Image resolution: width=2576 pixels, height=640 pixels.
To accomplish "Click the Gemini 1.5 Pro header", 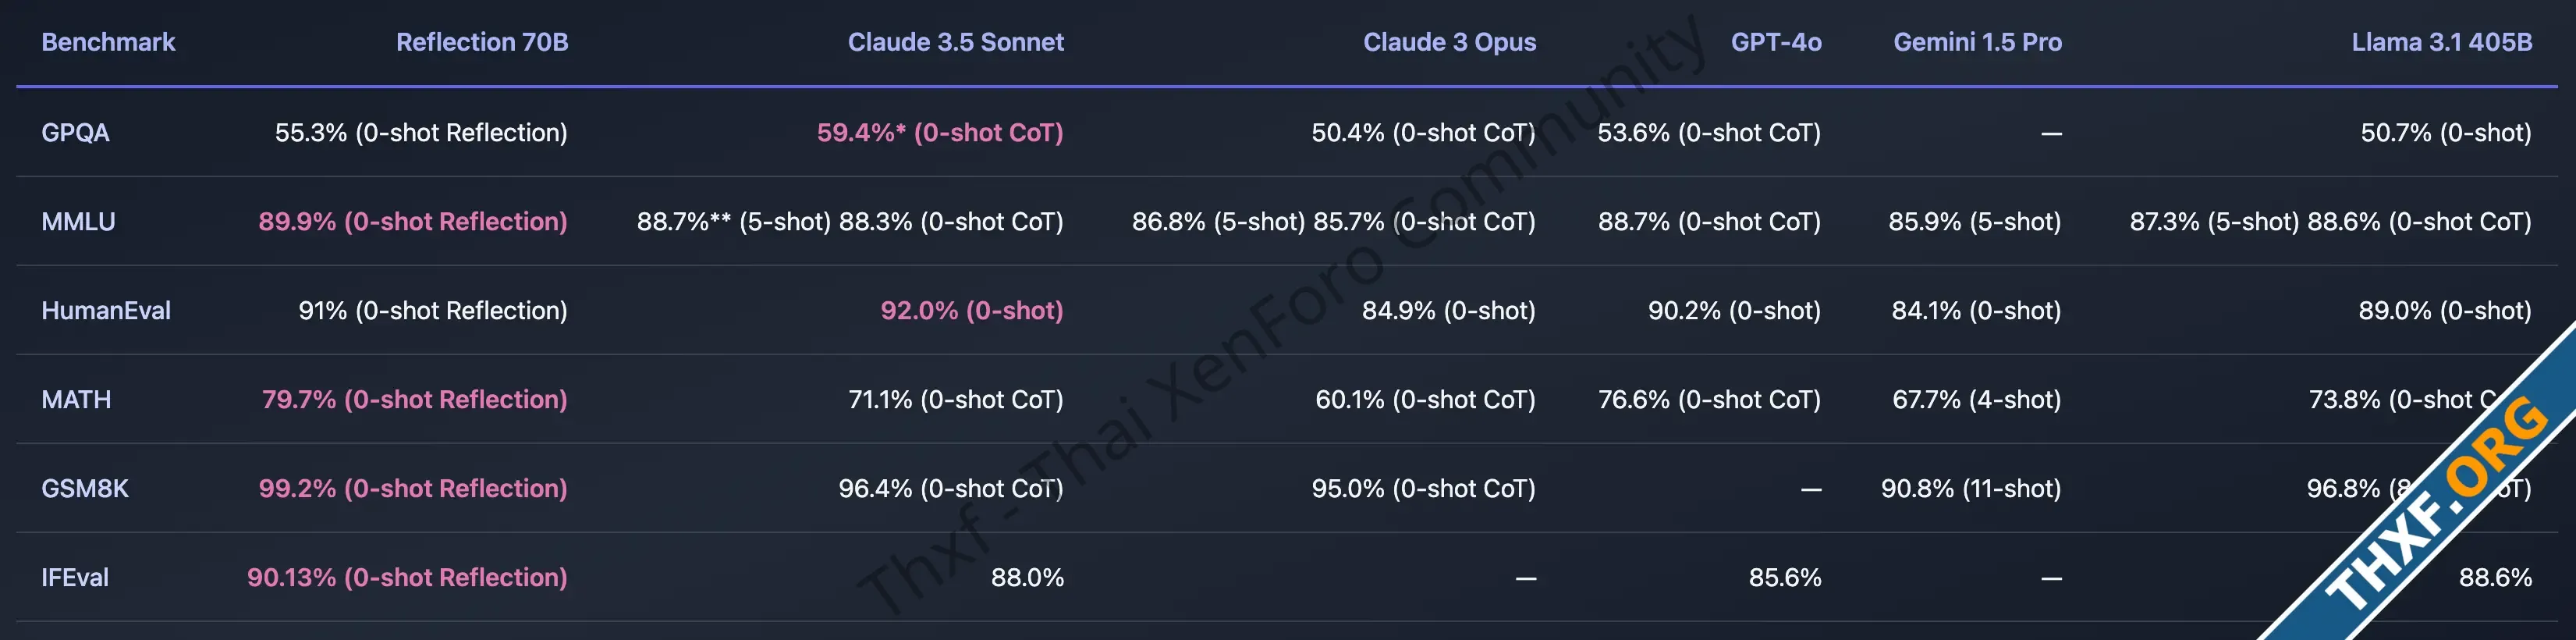I will point(1977,42).
